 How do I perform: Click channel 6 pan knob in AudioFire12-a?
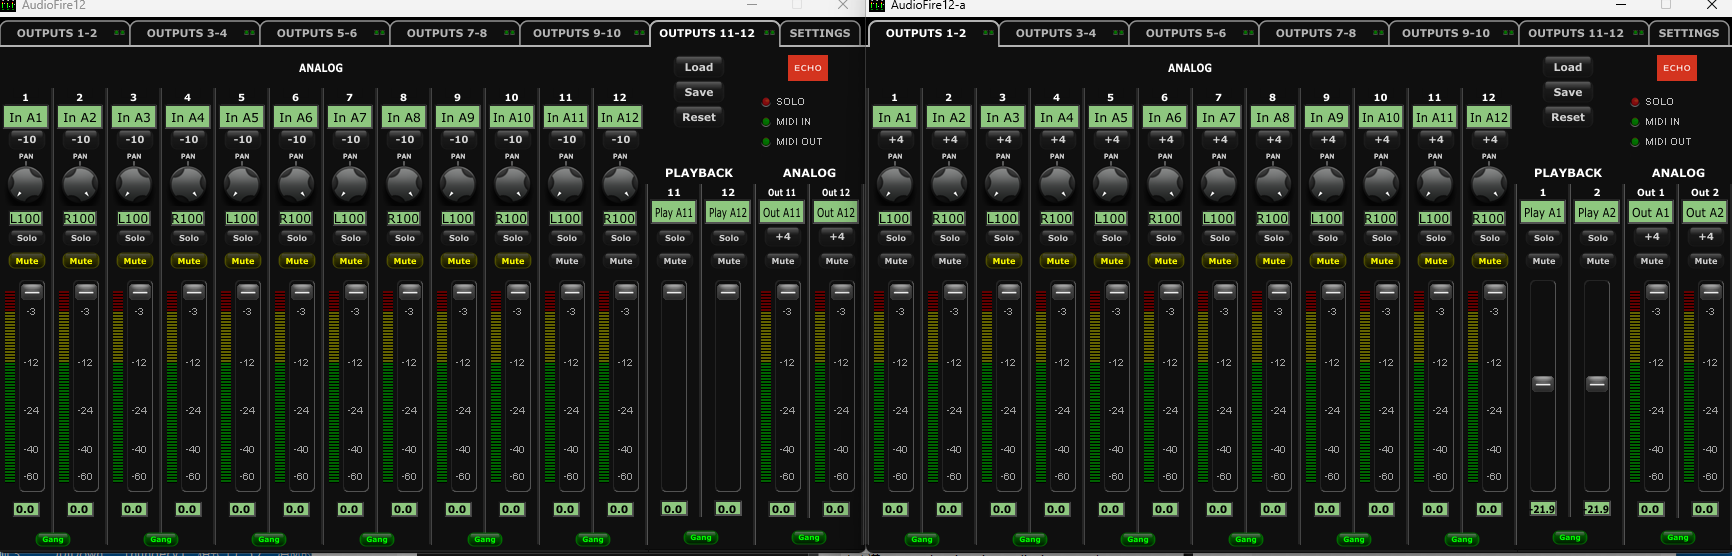pos(1165,184)
